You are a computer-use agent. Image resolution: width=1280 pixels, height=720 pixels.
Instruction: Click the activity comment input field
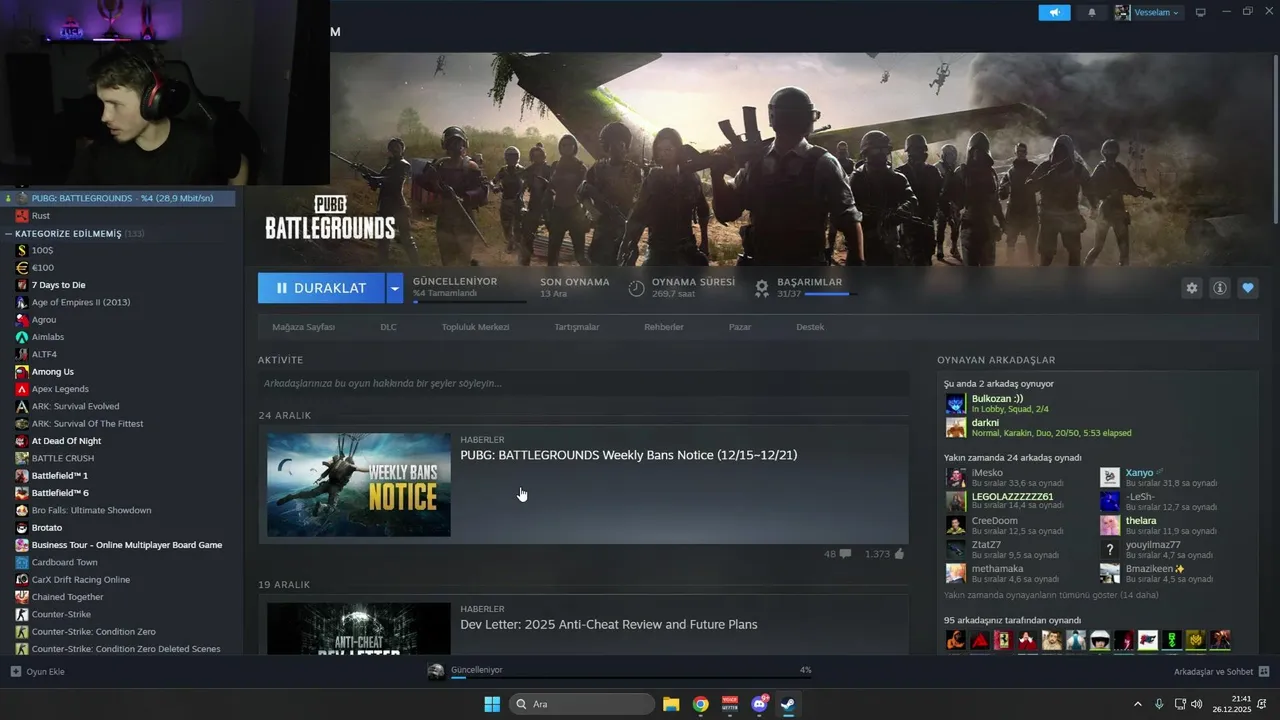click(583, 383)
